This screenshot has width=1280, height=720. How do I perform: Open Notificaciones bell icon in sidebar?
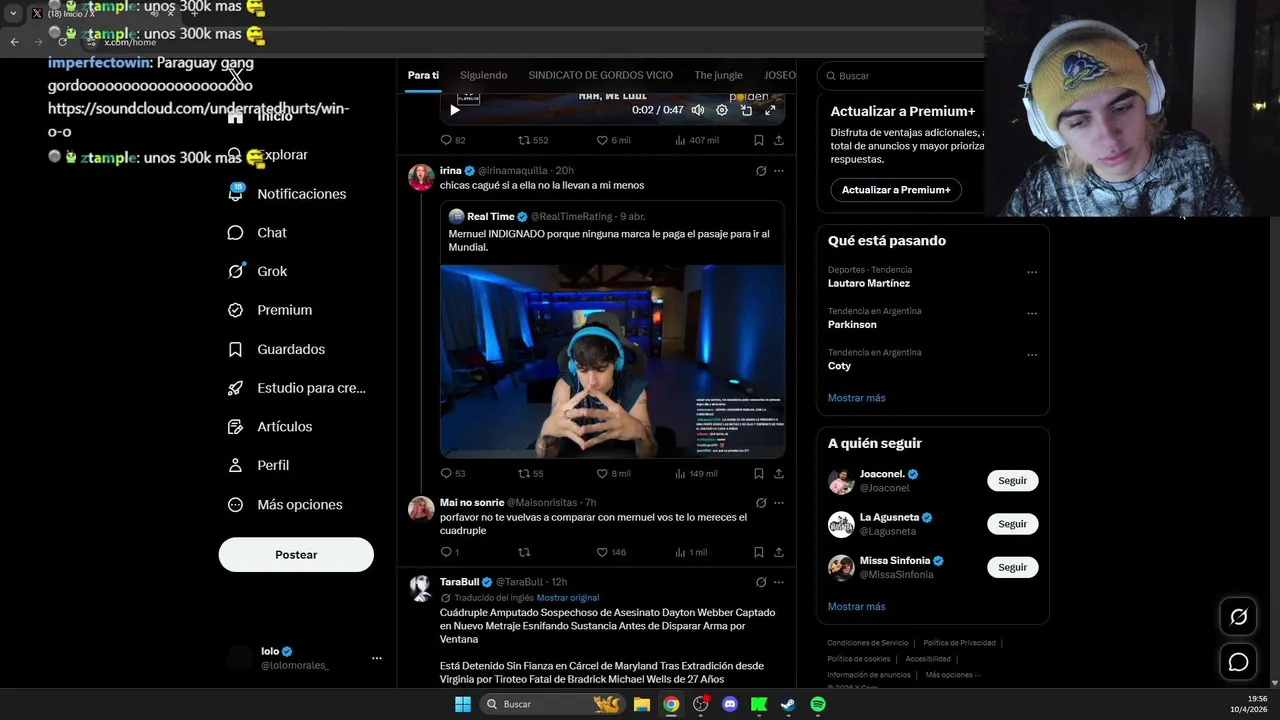click(x=236, y=193)
